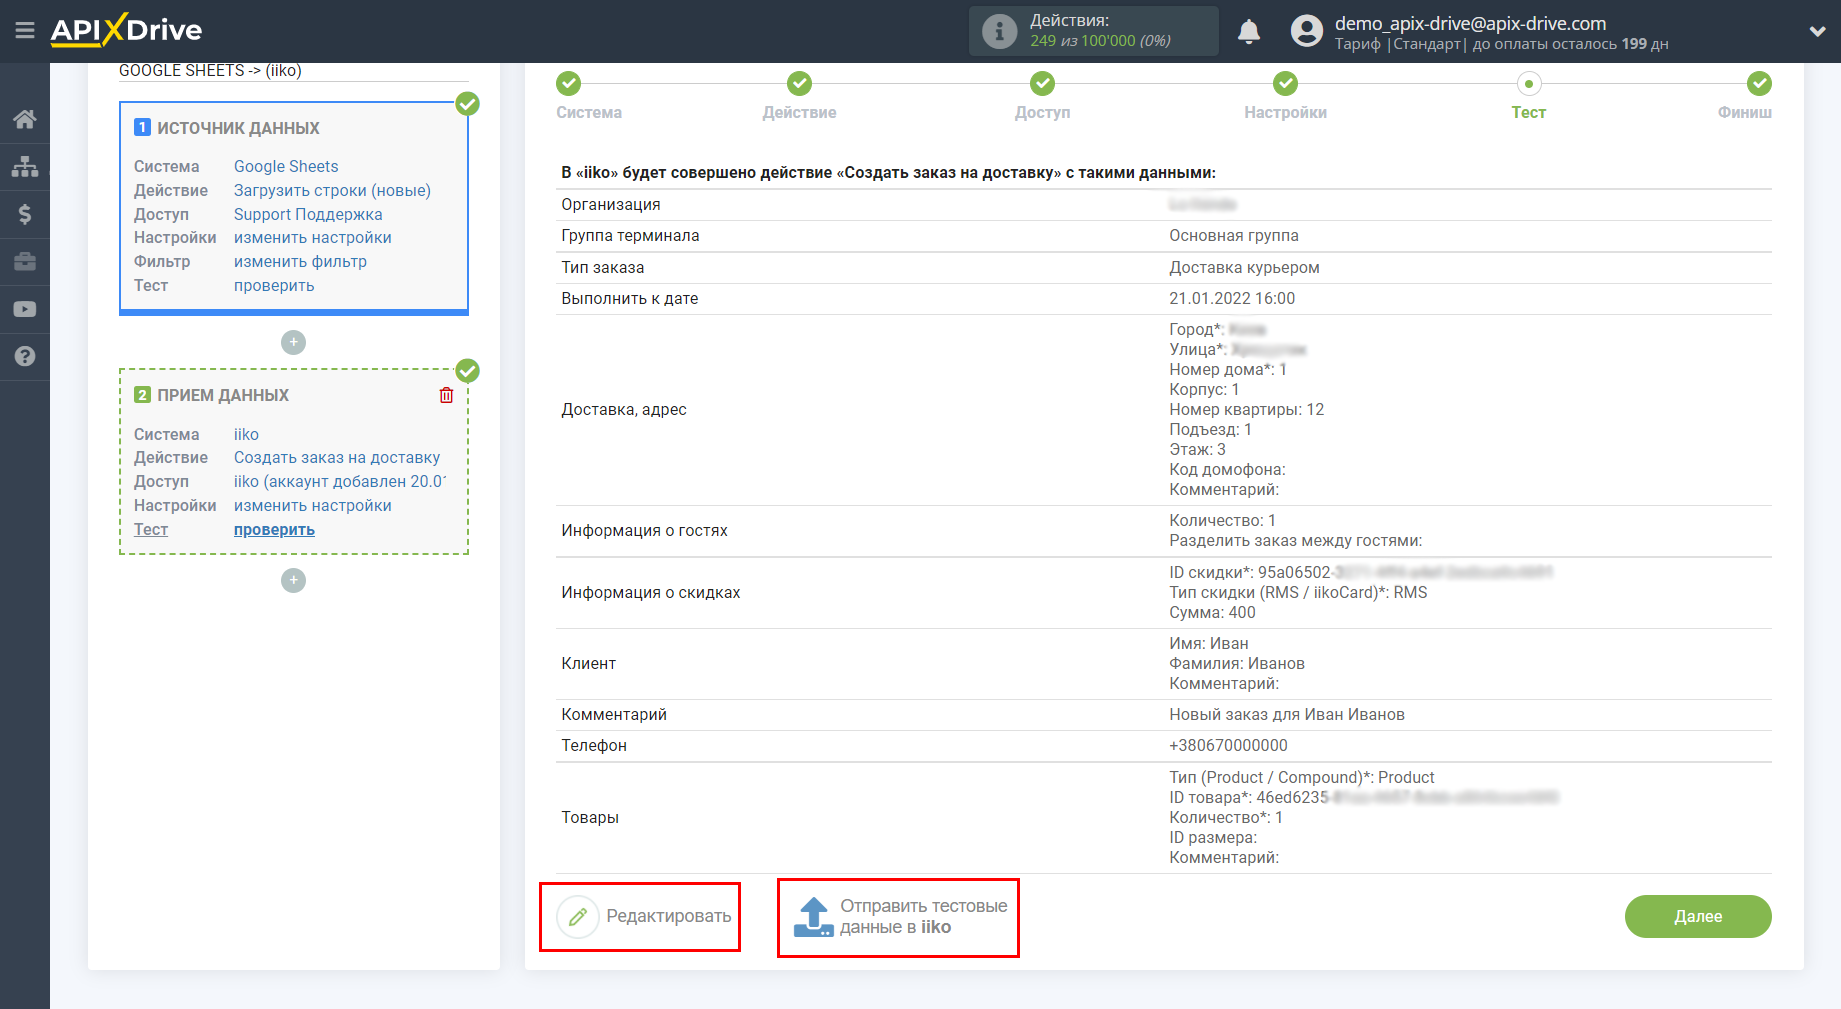This screenshot has height=1009, width=1841.
Task: Click the user avatar icon
Action: point(1306,31)
